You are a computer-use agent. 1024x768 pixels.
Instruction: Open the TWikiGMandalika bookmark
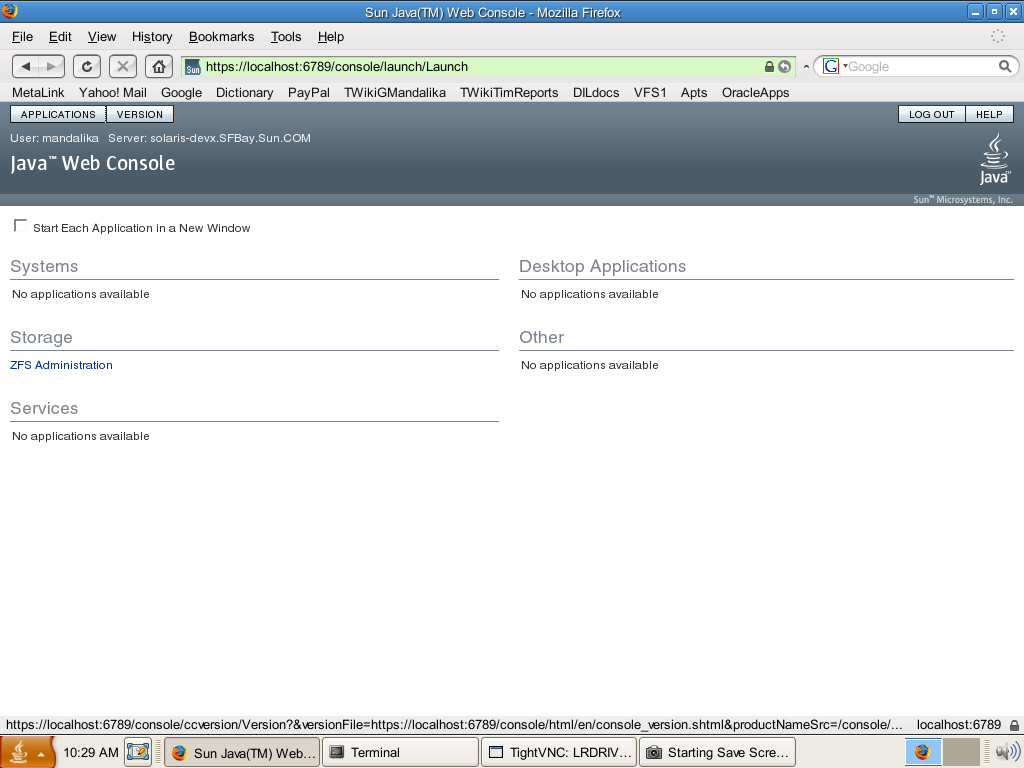coord(395,93)
